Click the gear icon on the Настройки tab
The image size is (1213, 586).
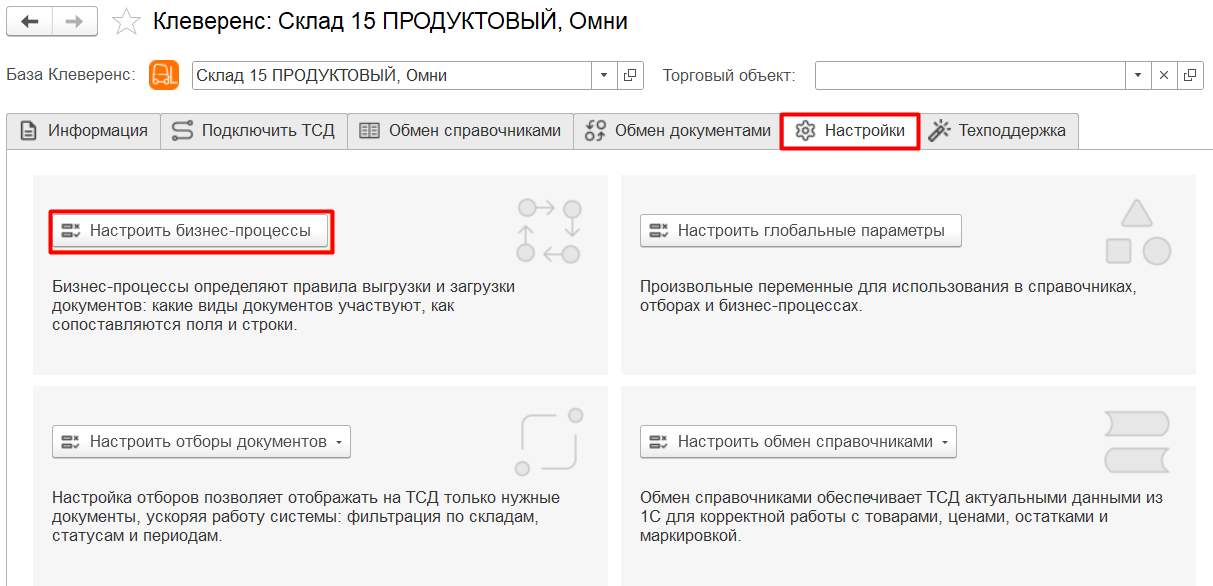[805, 131]
